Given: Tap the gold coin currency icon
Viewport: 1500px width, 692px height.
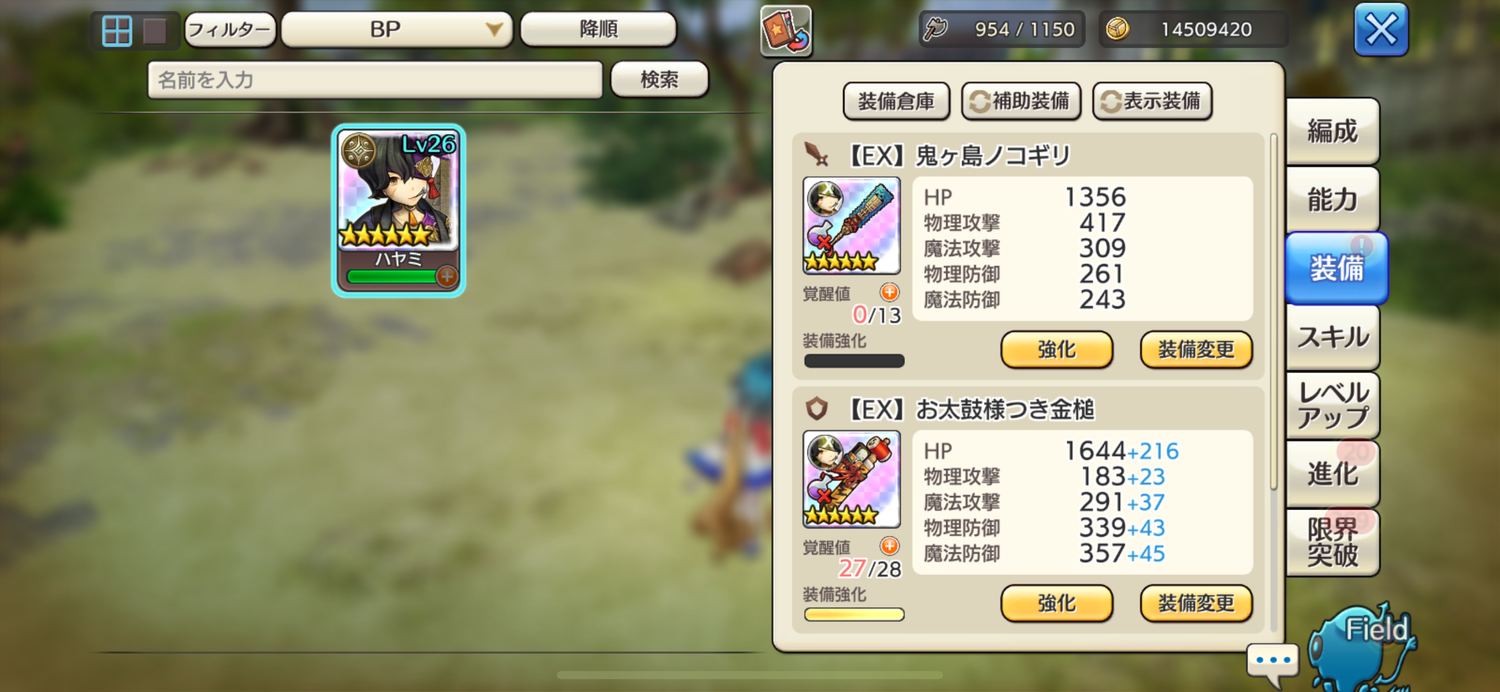Looking at the screenshot, I should 1118,29.
